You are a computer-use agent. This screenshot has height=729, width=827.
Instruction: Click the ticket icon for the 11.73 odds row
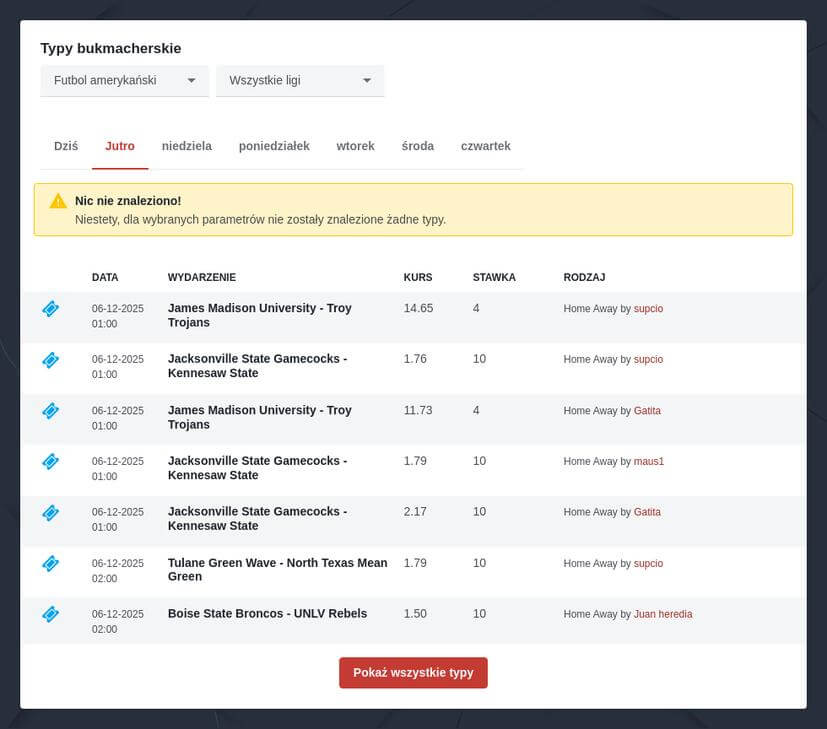51,411
